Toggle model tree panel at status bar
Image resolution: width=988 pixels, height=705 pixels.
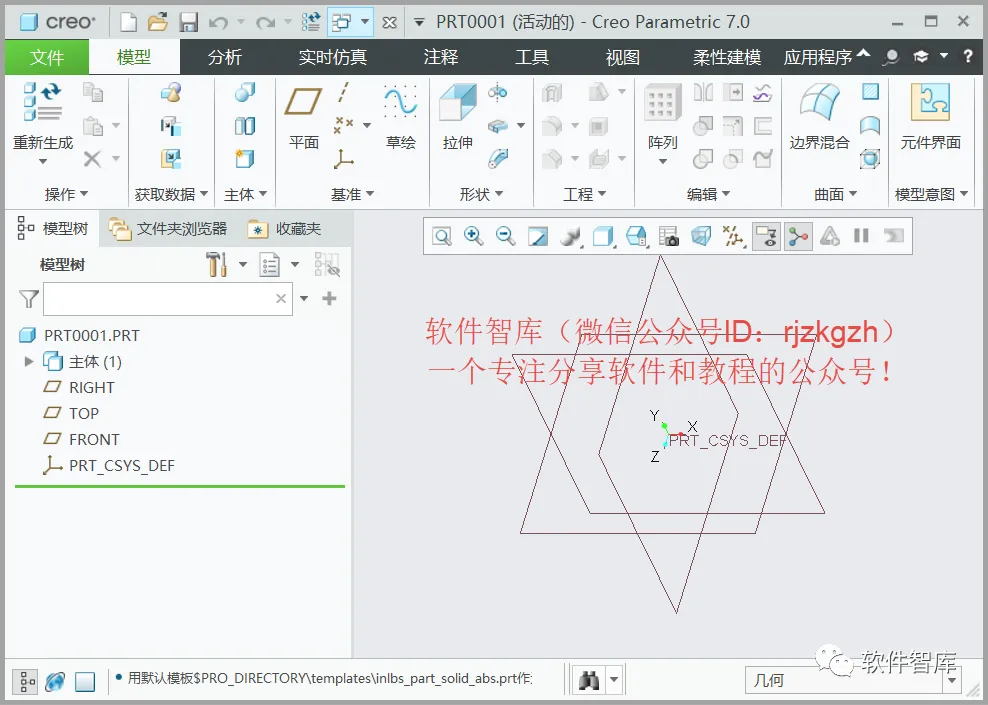[x=25, y=681]
